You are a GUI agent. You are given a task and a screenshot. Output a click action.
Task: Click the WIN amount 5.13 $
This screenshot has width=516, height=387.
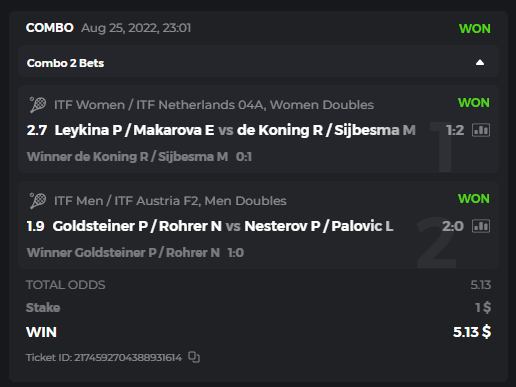472,332
